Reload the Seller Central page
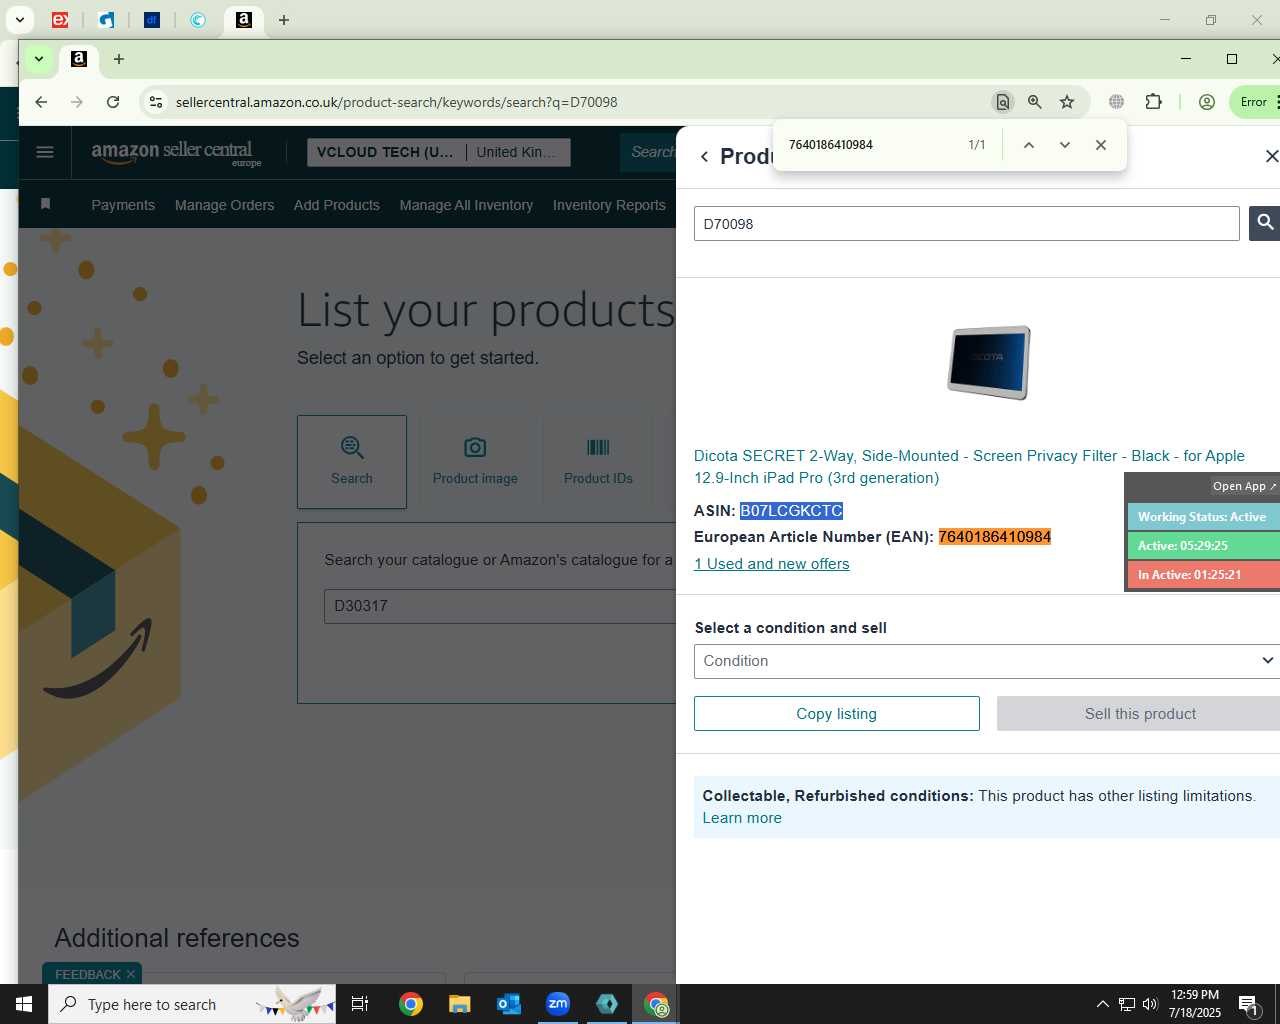The width and height of the screenshot is (1280, 1024). (113, 102)
